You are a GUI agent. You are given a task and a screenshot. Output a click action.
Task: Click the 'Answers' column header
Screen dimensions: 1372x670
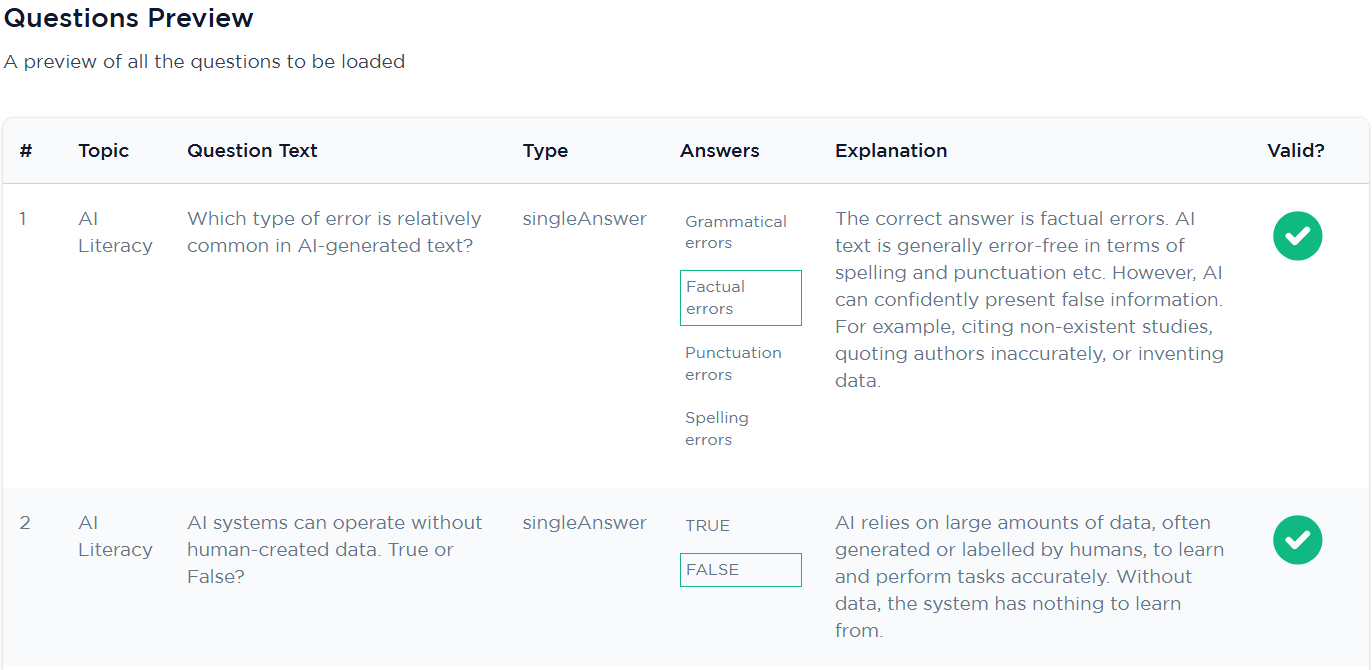(720, 151)
